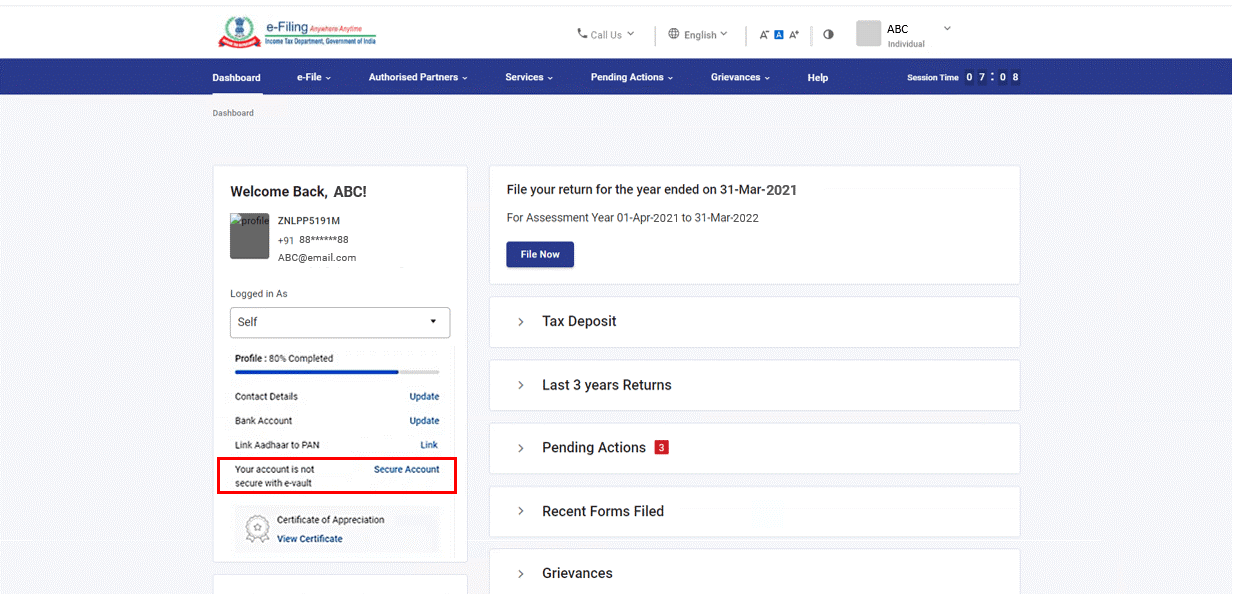This screenshot has height=596, width=1239.
Task: Click the globe language icon
Action: (x=673, y=34)
